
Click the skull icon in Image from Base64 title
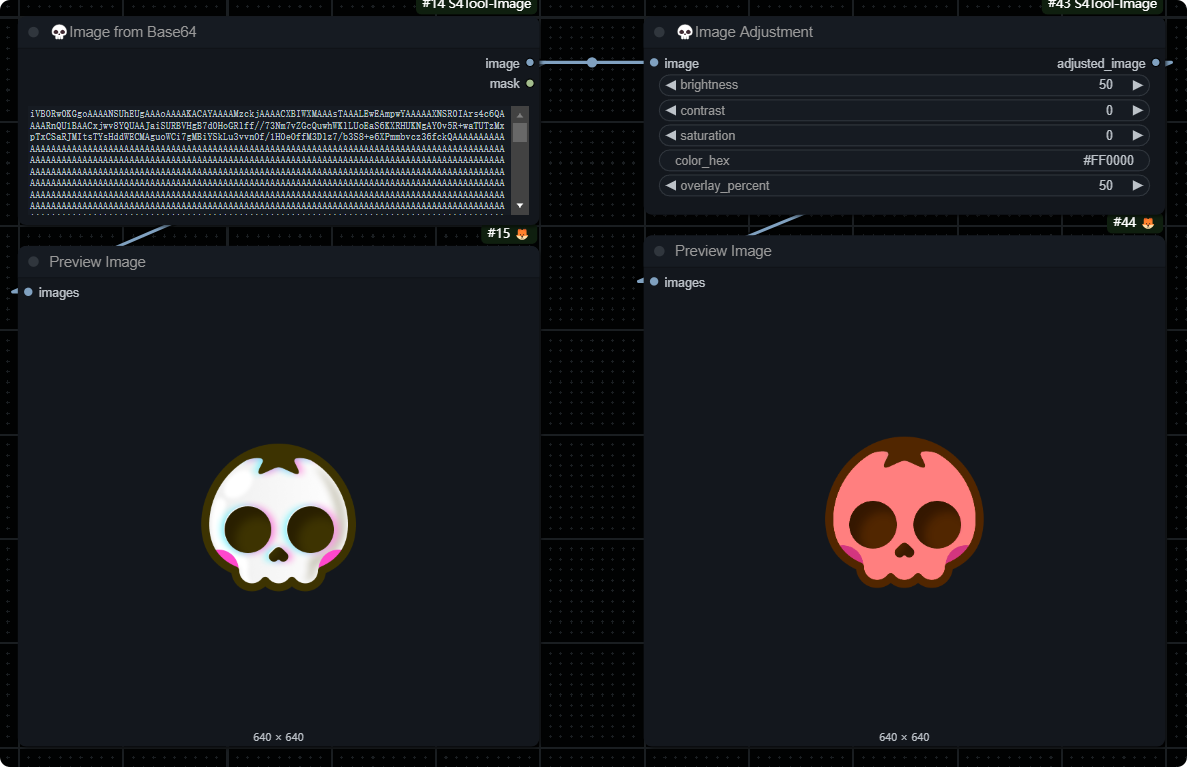pyautogui.click(x=59, y=32)
